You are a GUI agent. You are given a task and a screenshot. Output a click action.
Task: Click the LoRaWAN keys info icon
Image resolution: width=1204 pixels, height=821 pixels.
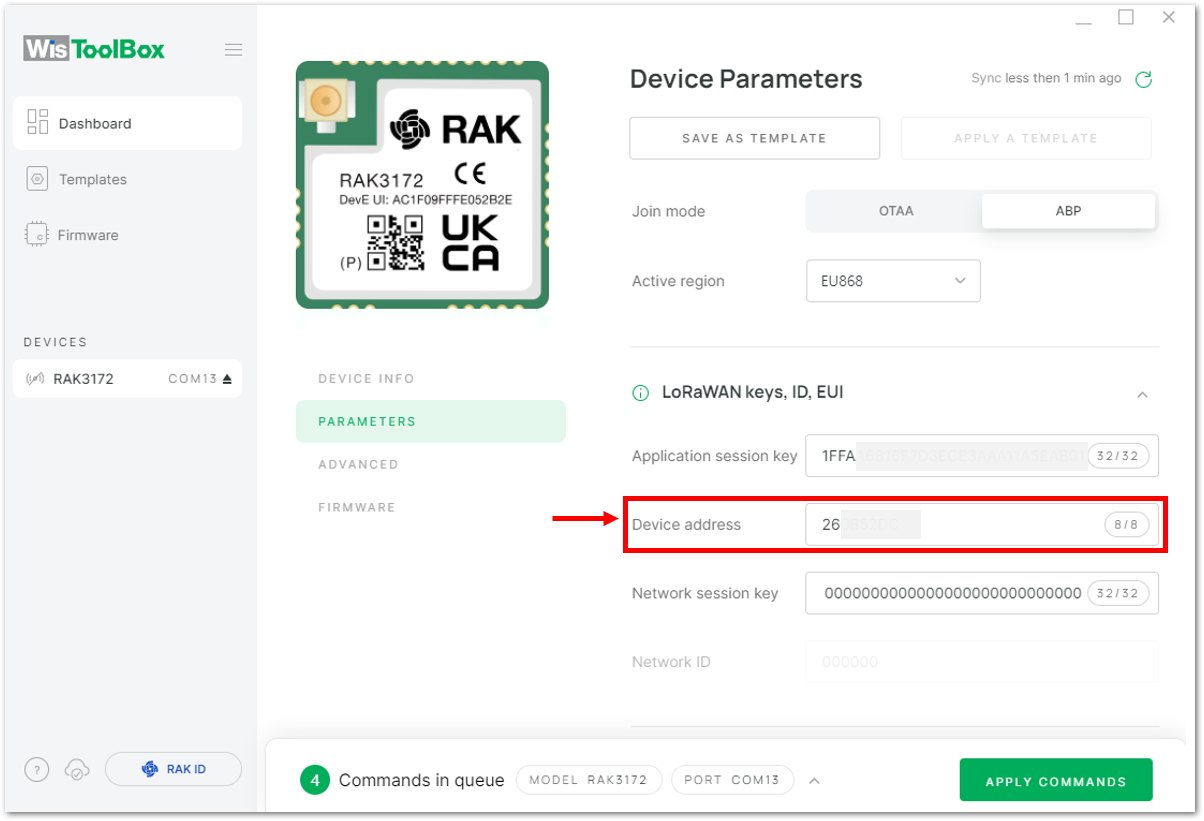pyautogui.click(x=641, y=393)
